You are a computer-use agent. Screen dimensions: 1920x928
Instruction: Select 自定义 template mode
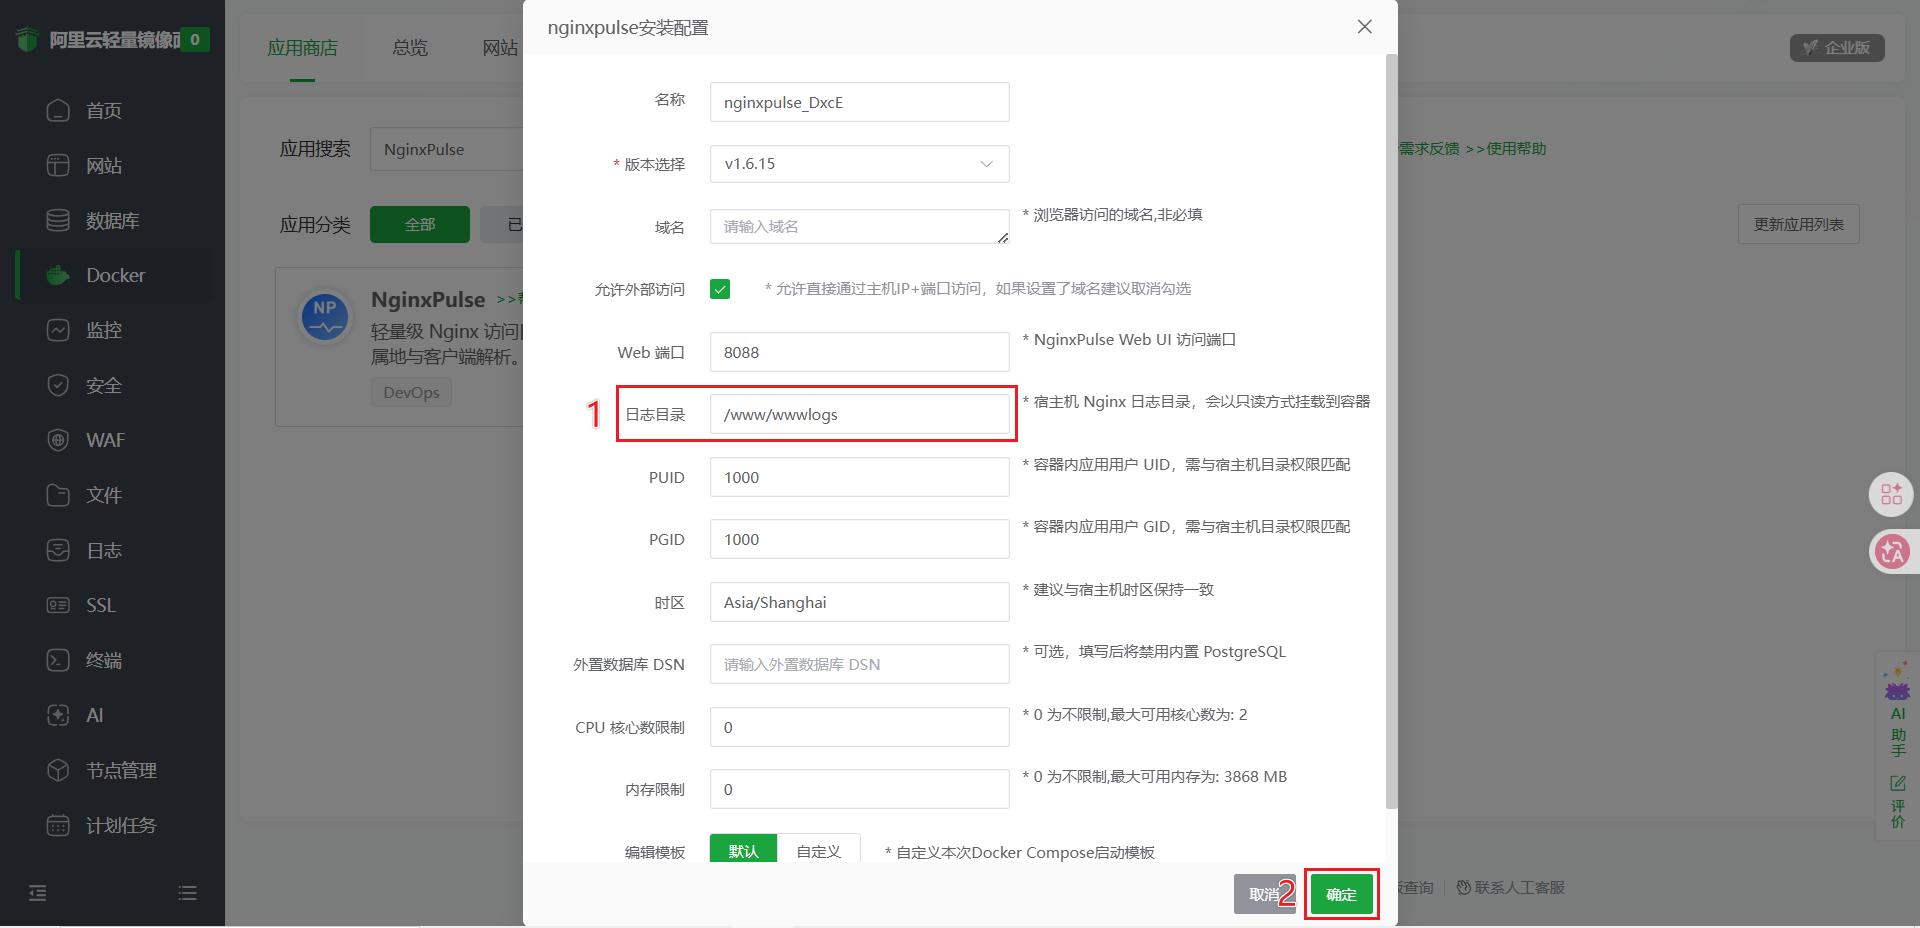point(819,849)
